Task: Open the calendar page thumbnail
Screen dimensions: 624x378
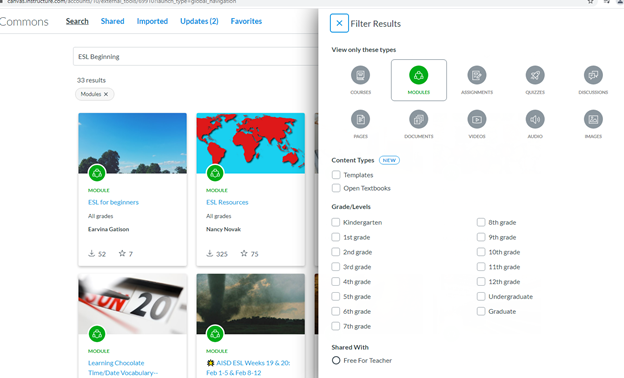Action: [x=133, y=304]
